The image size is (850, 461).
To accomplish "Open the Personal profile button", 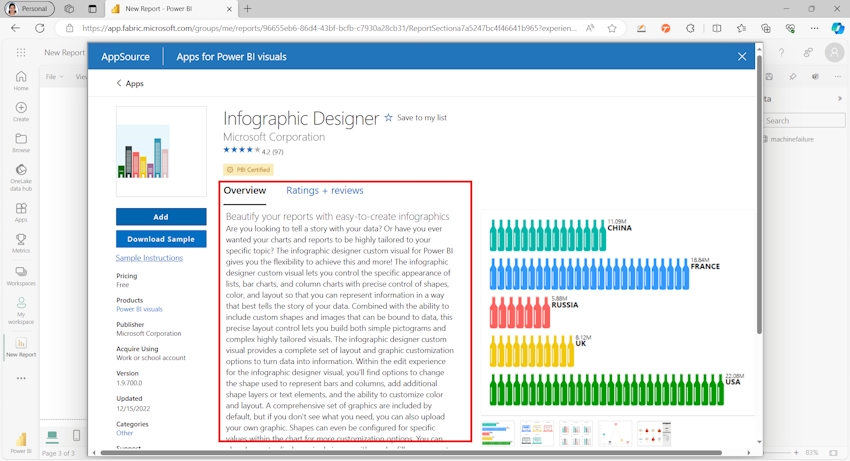I will [x=29, y=9].
